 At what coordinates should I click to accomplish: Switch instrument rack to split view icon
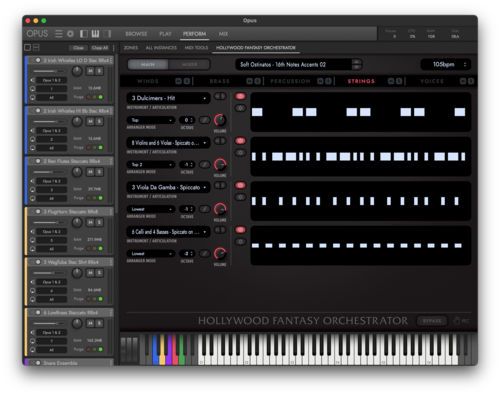[x=36, y=48]
